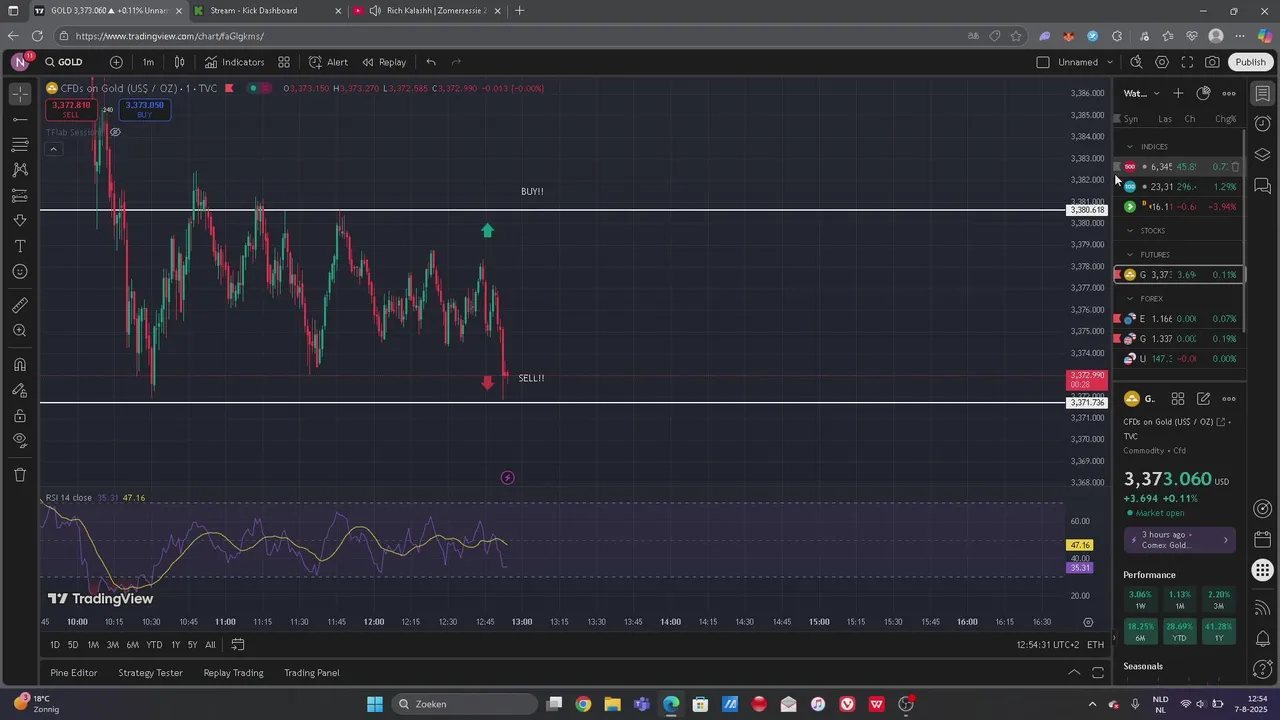
Task: Open the Indicators dialog
Action: coord(234,62)
